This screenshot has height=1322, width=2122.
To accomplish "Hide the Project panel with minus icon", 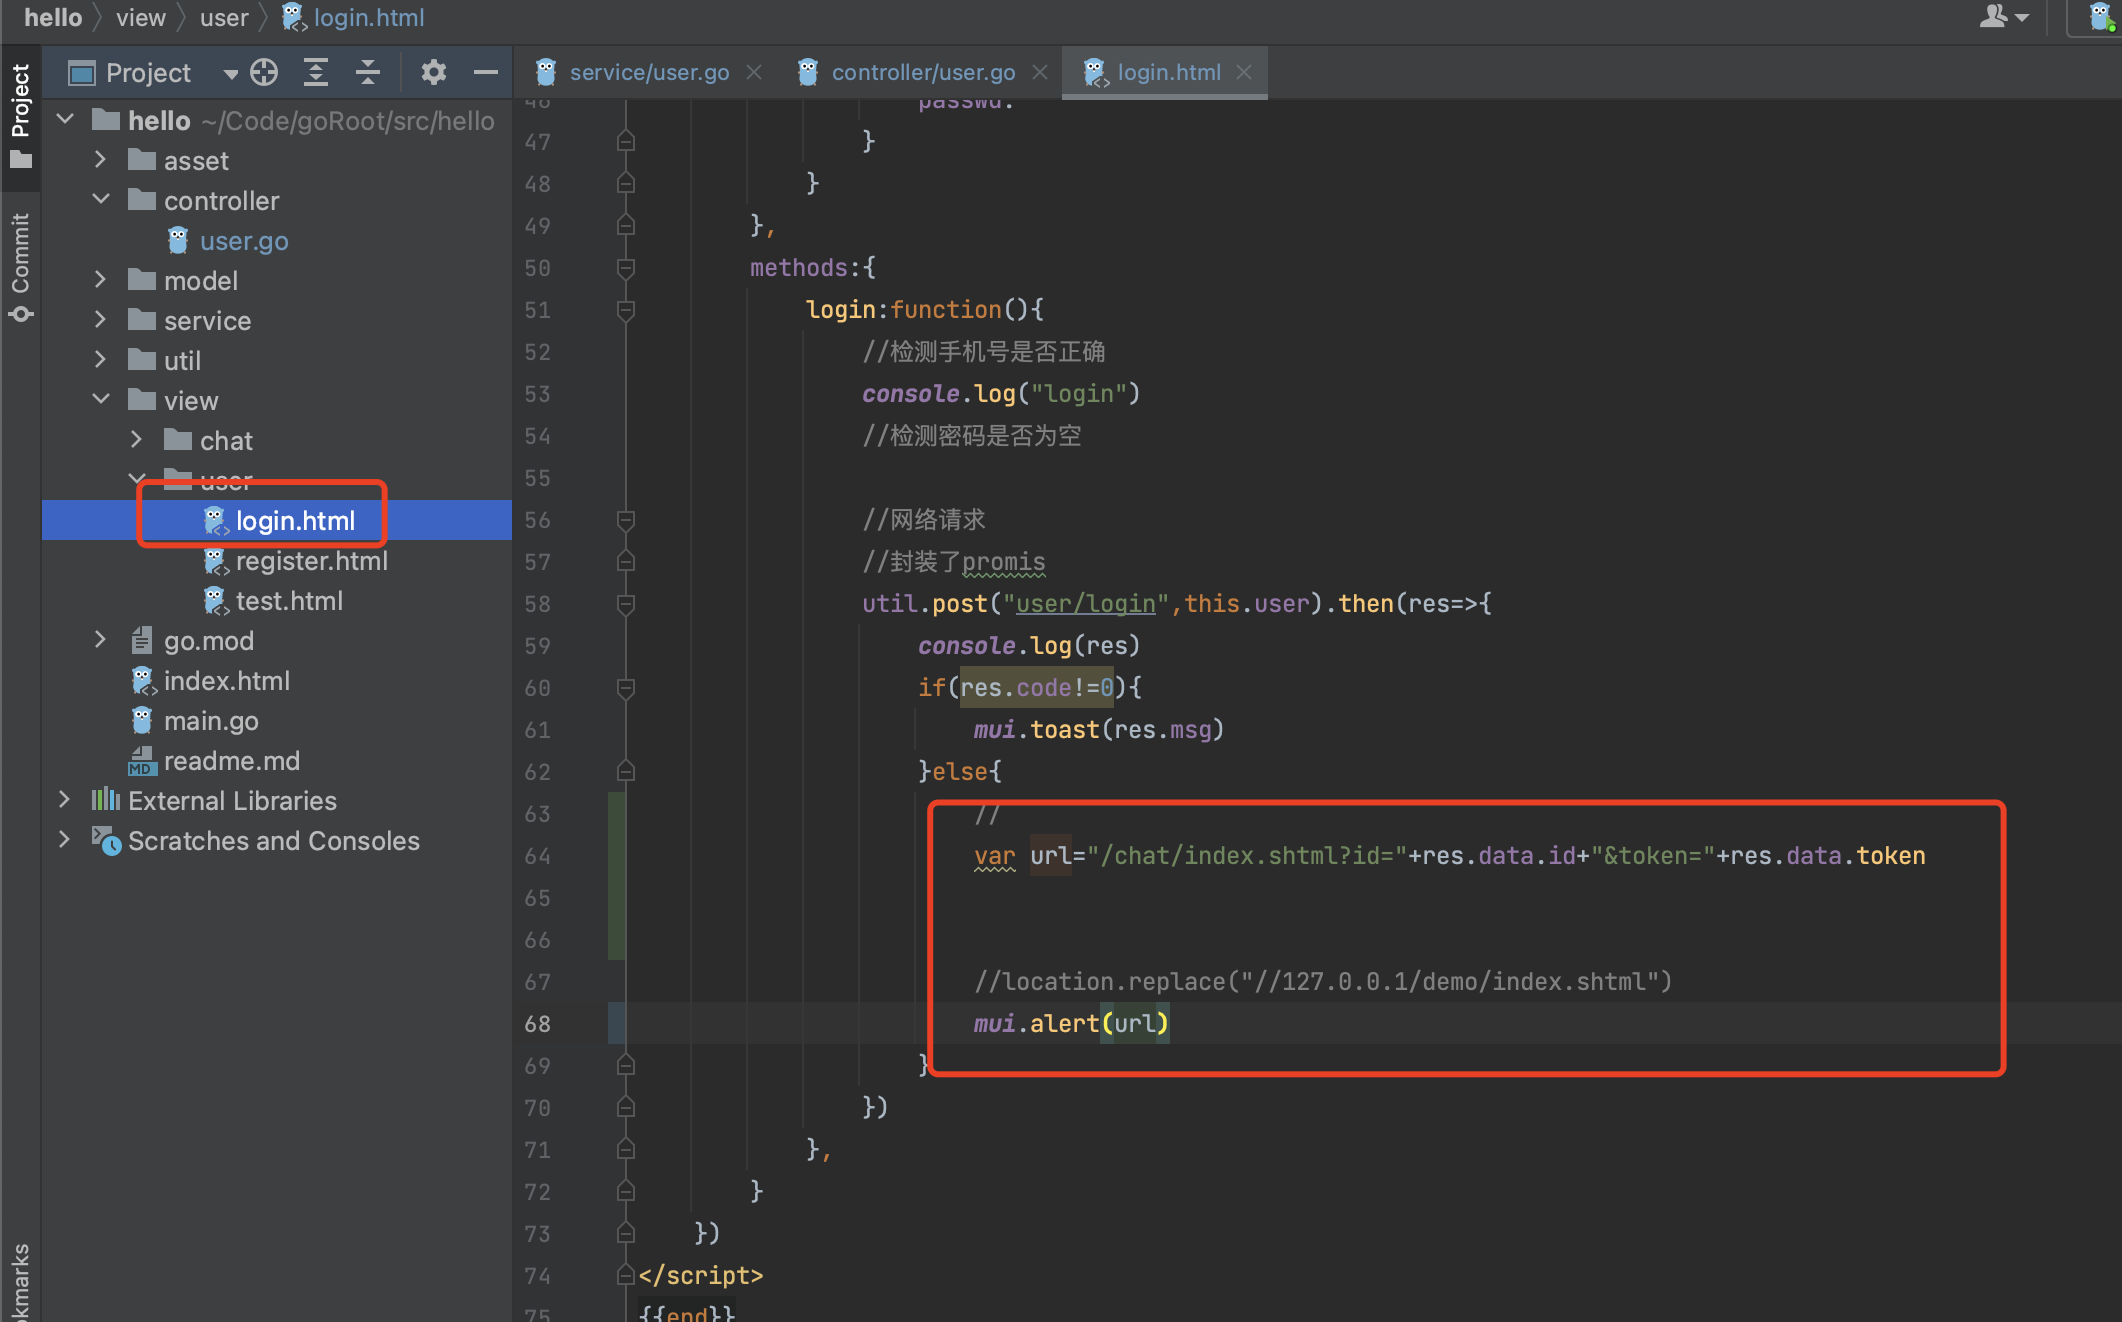I will tap(486, 72).
